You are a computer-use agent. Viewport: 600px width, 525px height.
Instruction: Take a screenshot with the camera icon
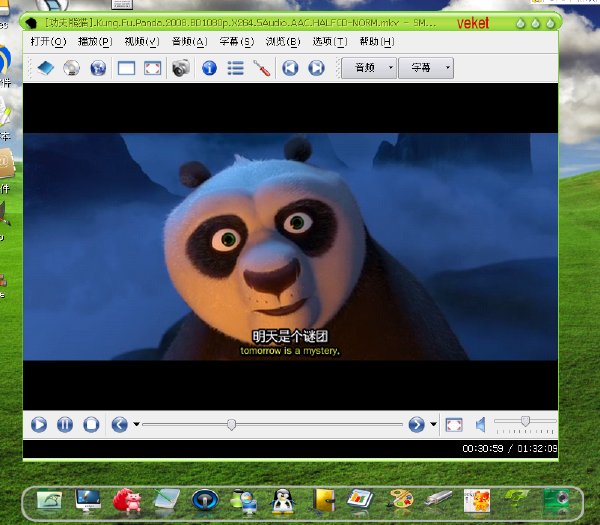[x=181, y=68]
